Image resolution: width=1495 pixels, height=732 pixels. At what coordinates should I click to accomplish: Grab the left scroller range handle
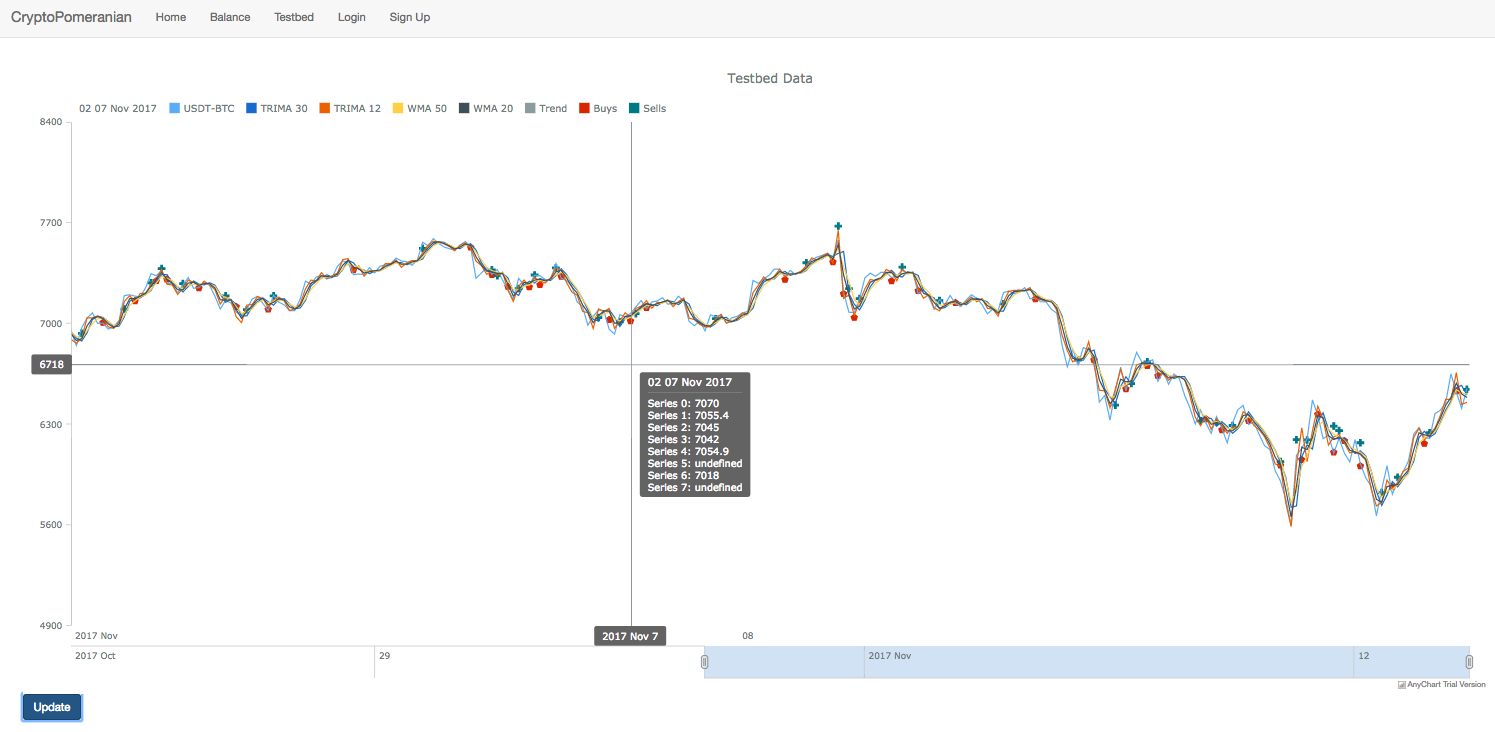(x=704, y=662)
